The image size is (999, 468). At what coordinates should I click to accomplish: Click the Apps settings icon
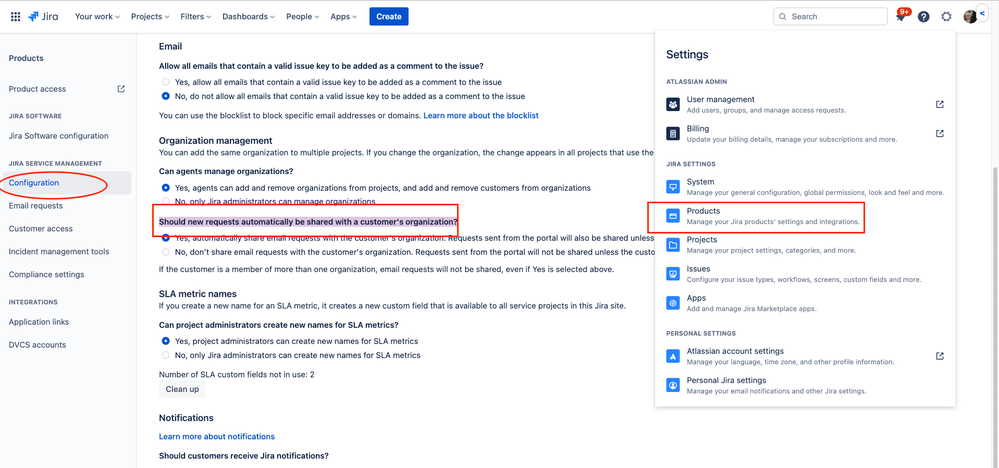[x=673, y=303]
